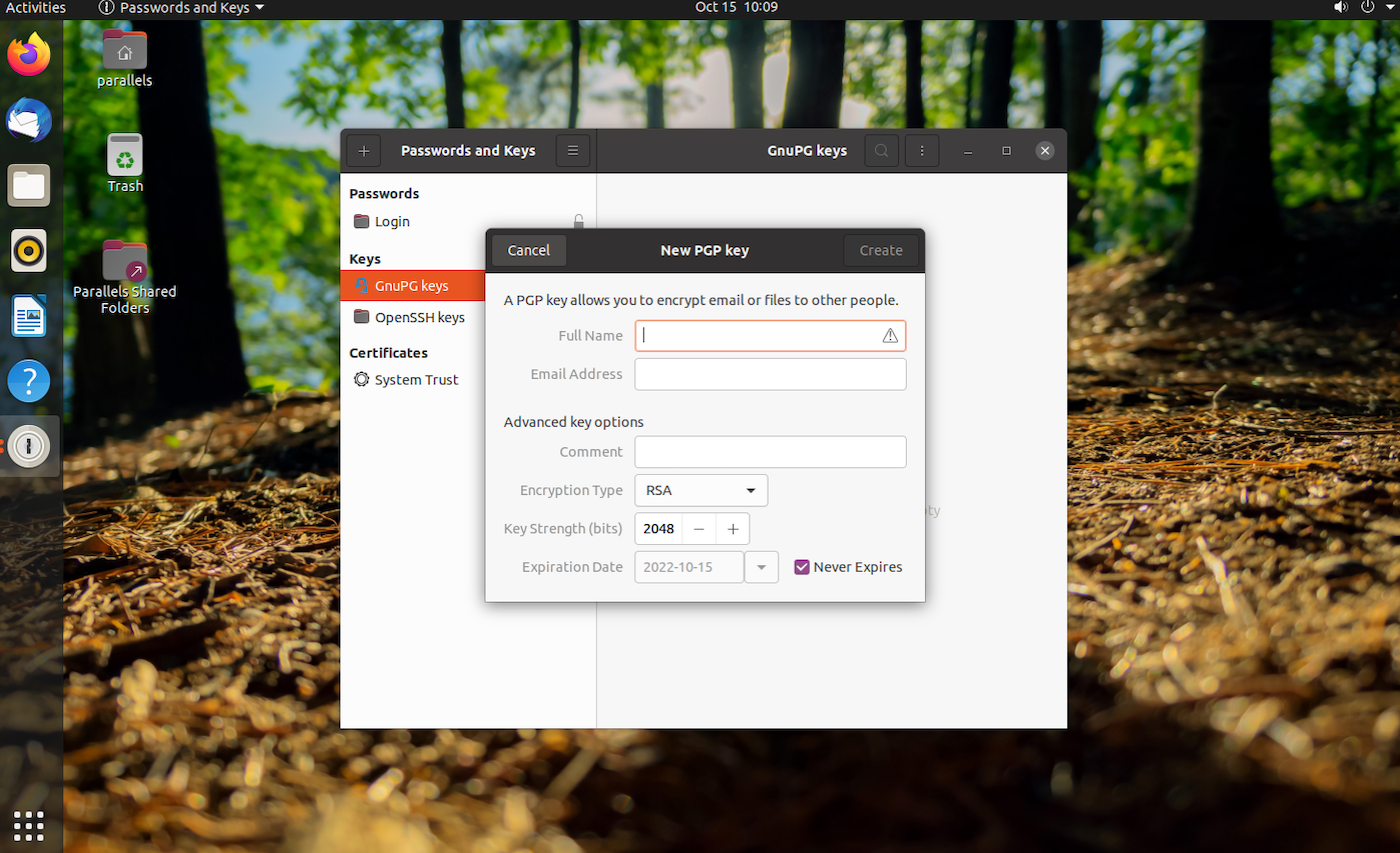The image size is (1400, 853).
Task: Click the Create button
Action: pos(880,250)
